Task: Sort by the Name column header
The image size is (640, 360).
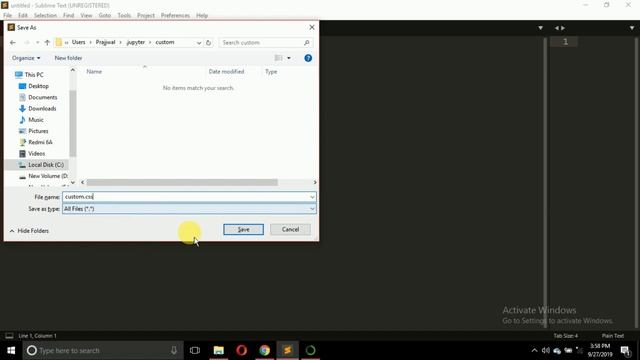Action: 94,71
